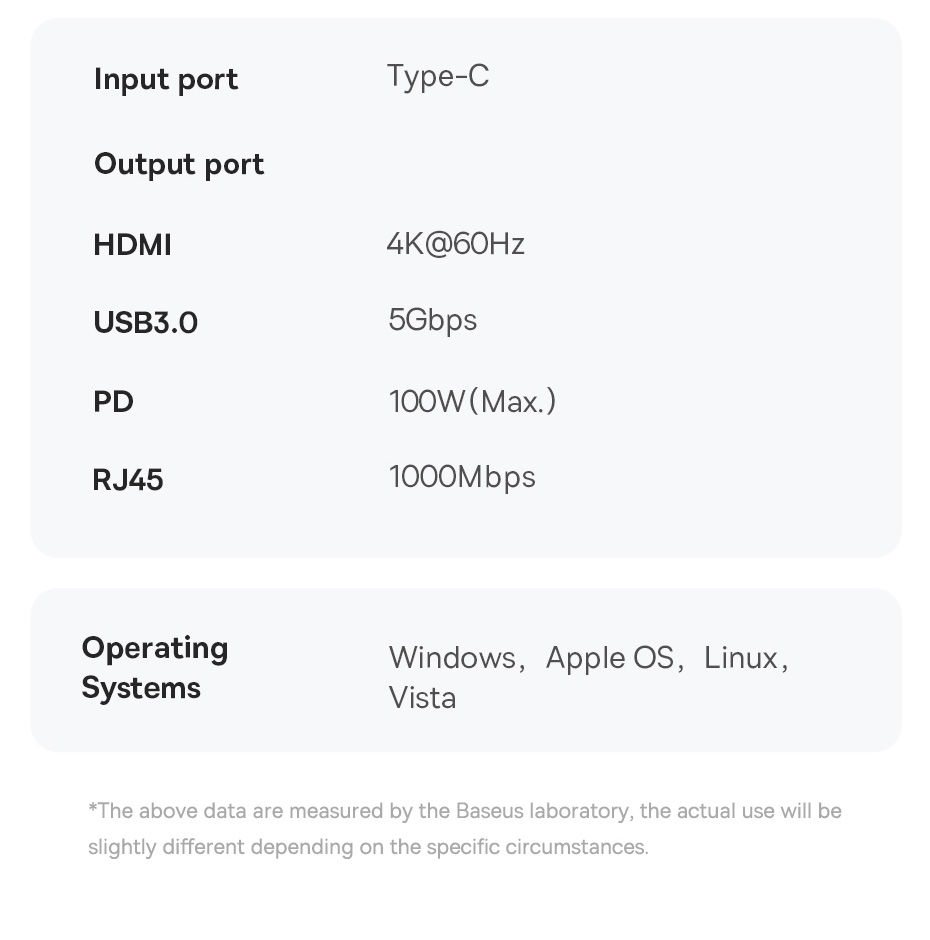Select the "100W(Max.)" power value
This screenshot has width=930, height=940.
pos(472,402)
